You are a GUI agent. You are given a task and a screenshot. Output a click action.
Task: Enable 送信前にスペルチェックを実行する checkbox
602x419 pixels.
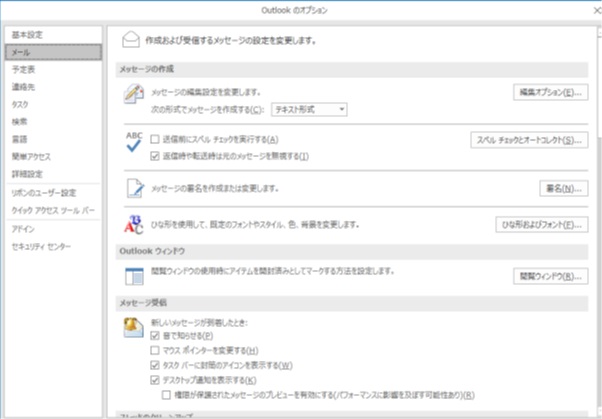tap(154, 139)
